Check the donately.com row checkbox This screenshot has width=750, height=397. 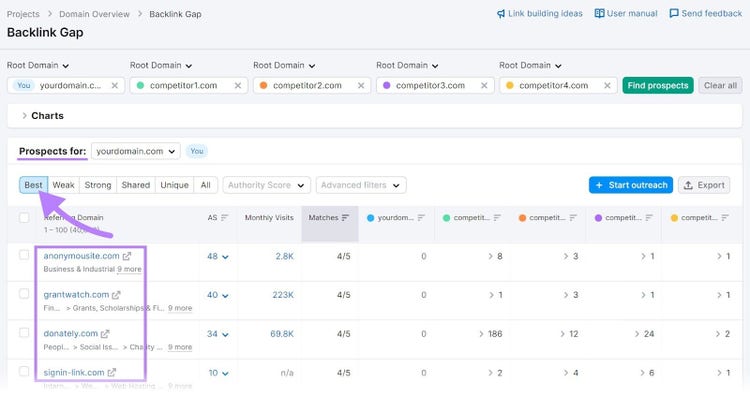[x=24, y=332]
